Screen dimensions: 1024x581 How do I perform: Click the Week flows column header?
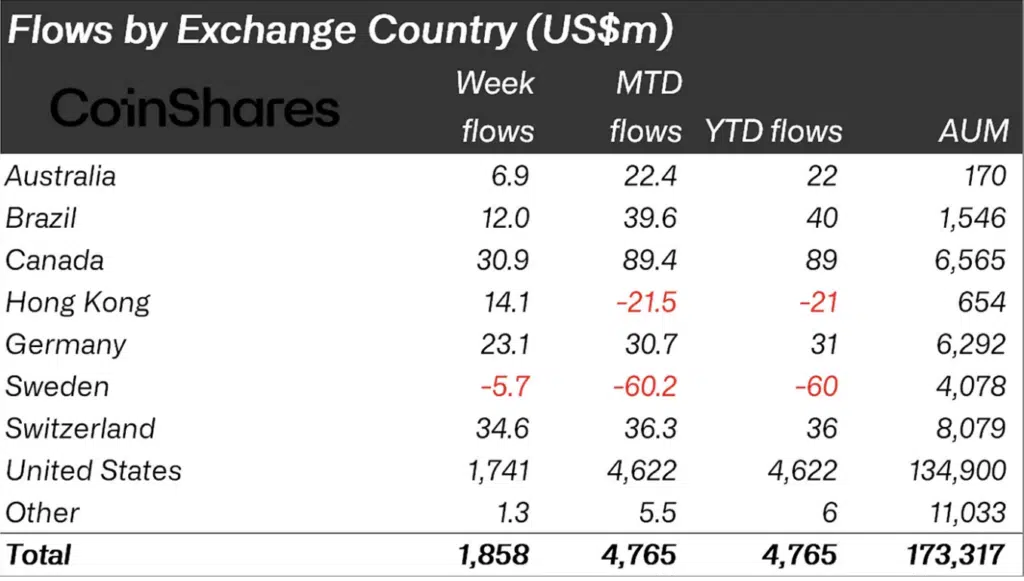tap(496, 106)
